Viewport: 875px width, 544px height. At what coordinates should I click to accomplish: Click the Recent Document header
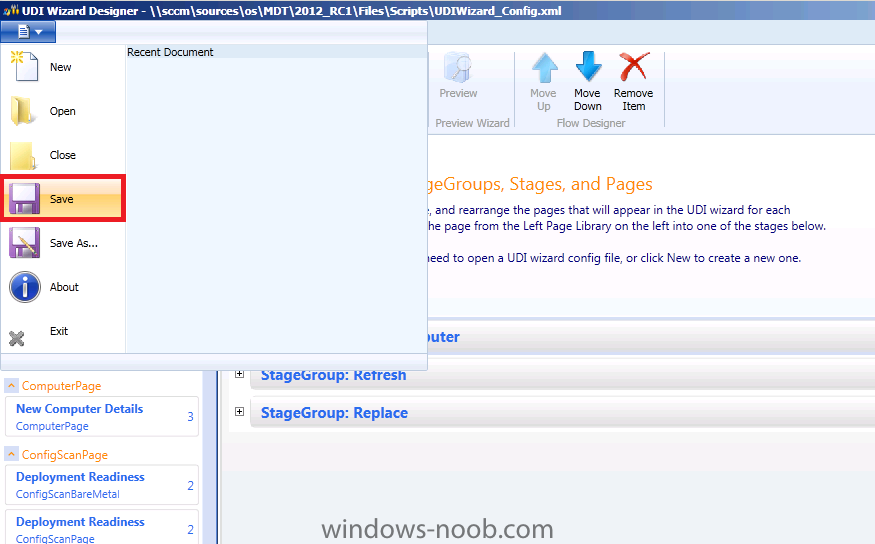coord(170,52)
